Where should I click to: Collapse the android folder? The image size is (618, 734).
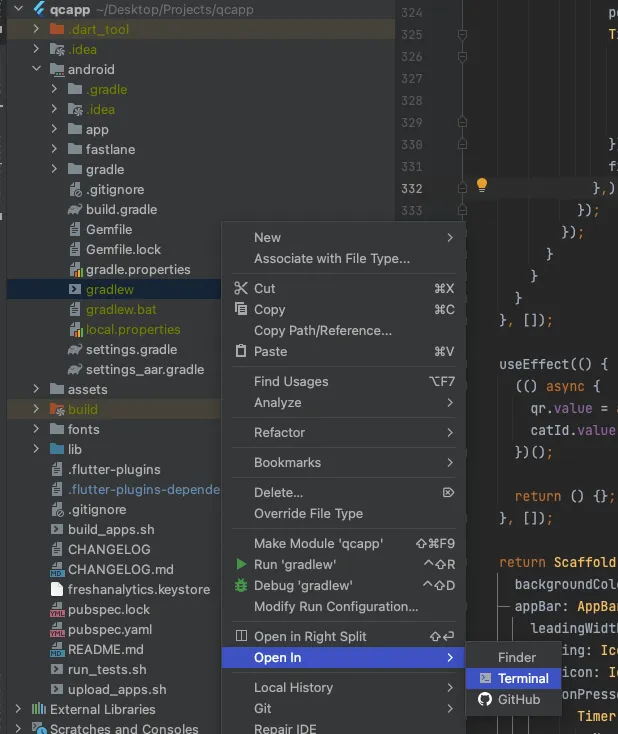point(37,69)
